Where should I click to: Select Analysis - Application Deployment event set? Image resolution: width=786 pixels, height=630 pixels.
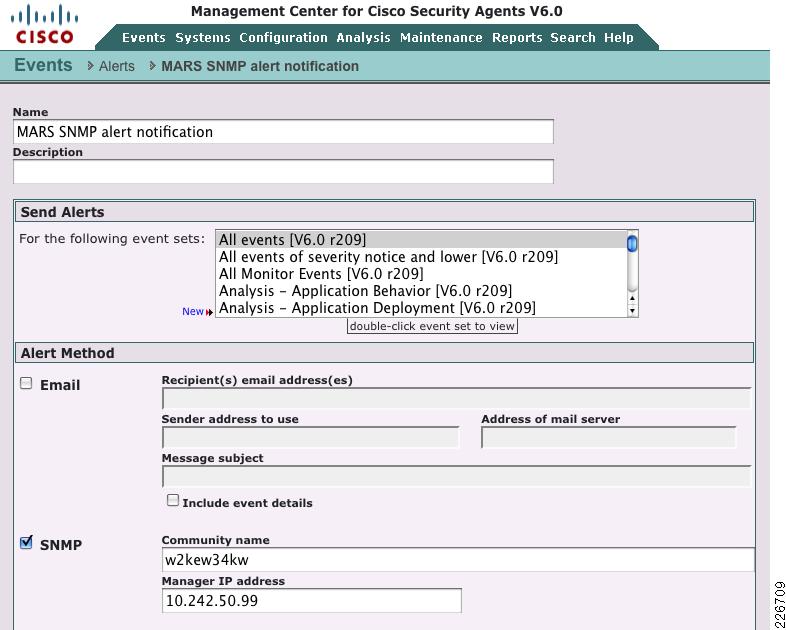point(421,308)
